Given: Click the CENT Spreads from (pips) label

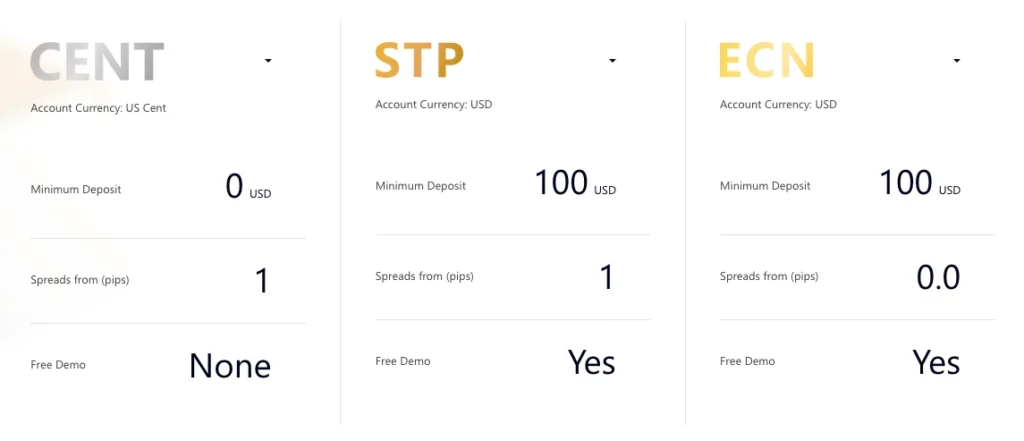Looking at the screenshot, I should [x=80, y=280].
